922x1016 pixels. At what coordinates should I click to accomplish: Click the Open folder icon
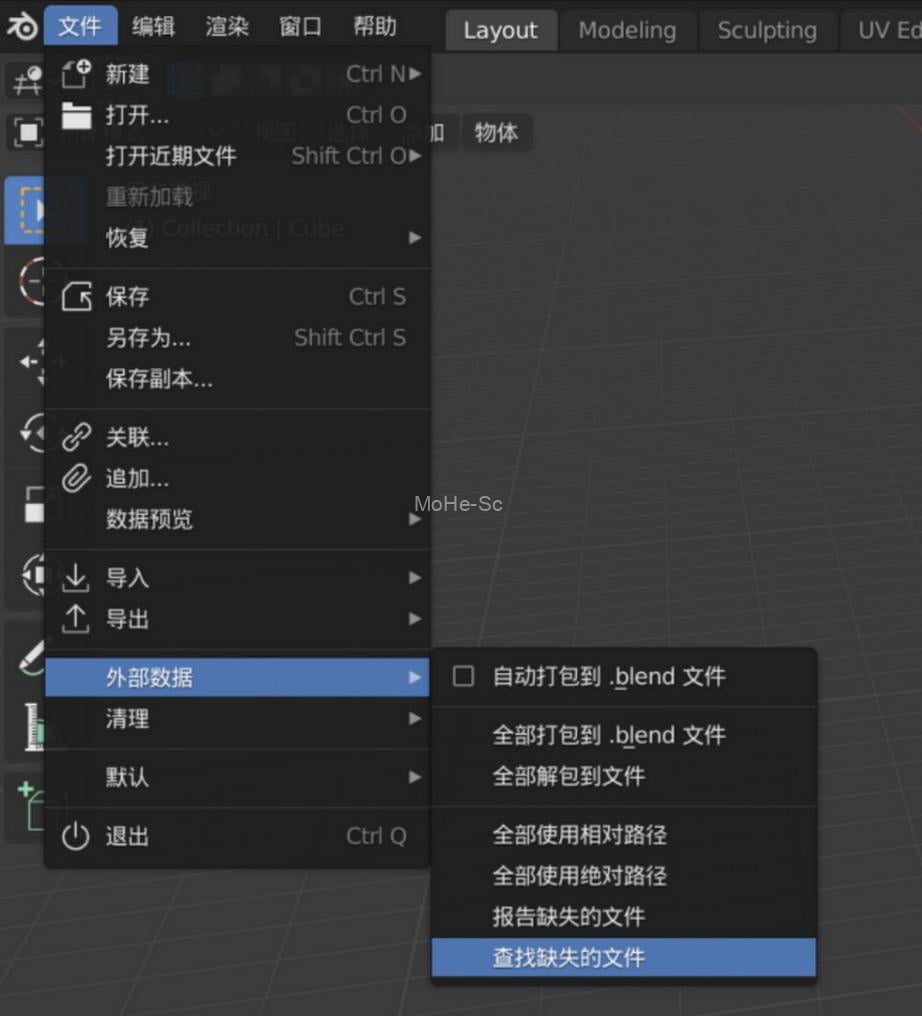(x=76, y=115)
